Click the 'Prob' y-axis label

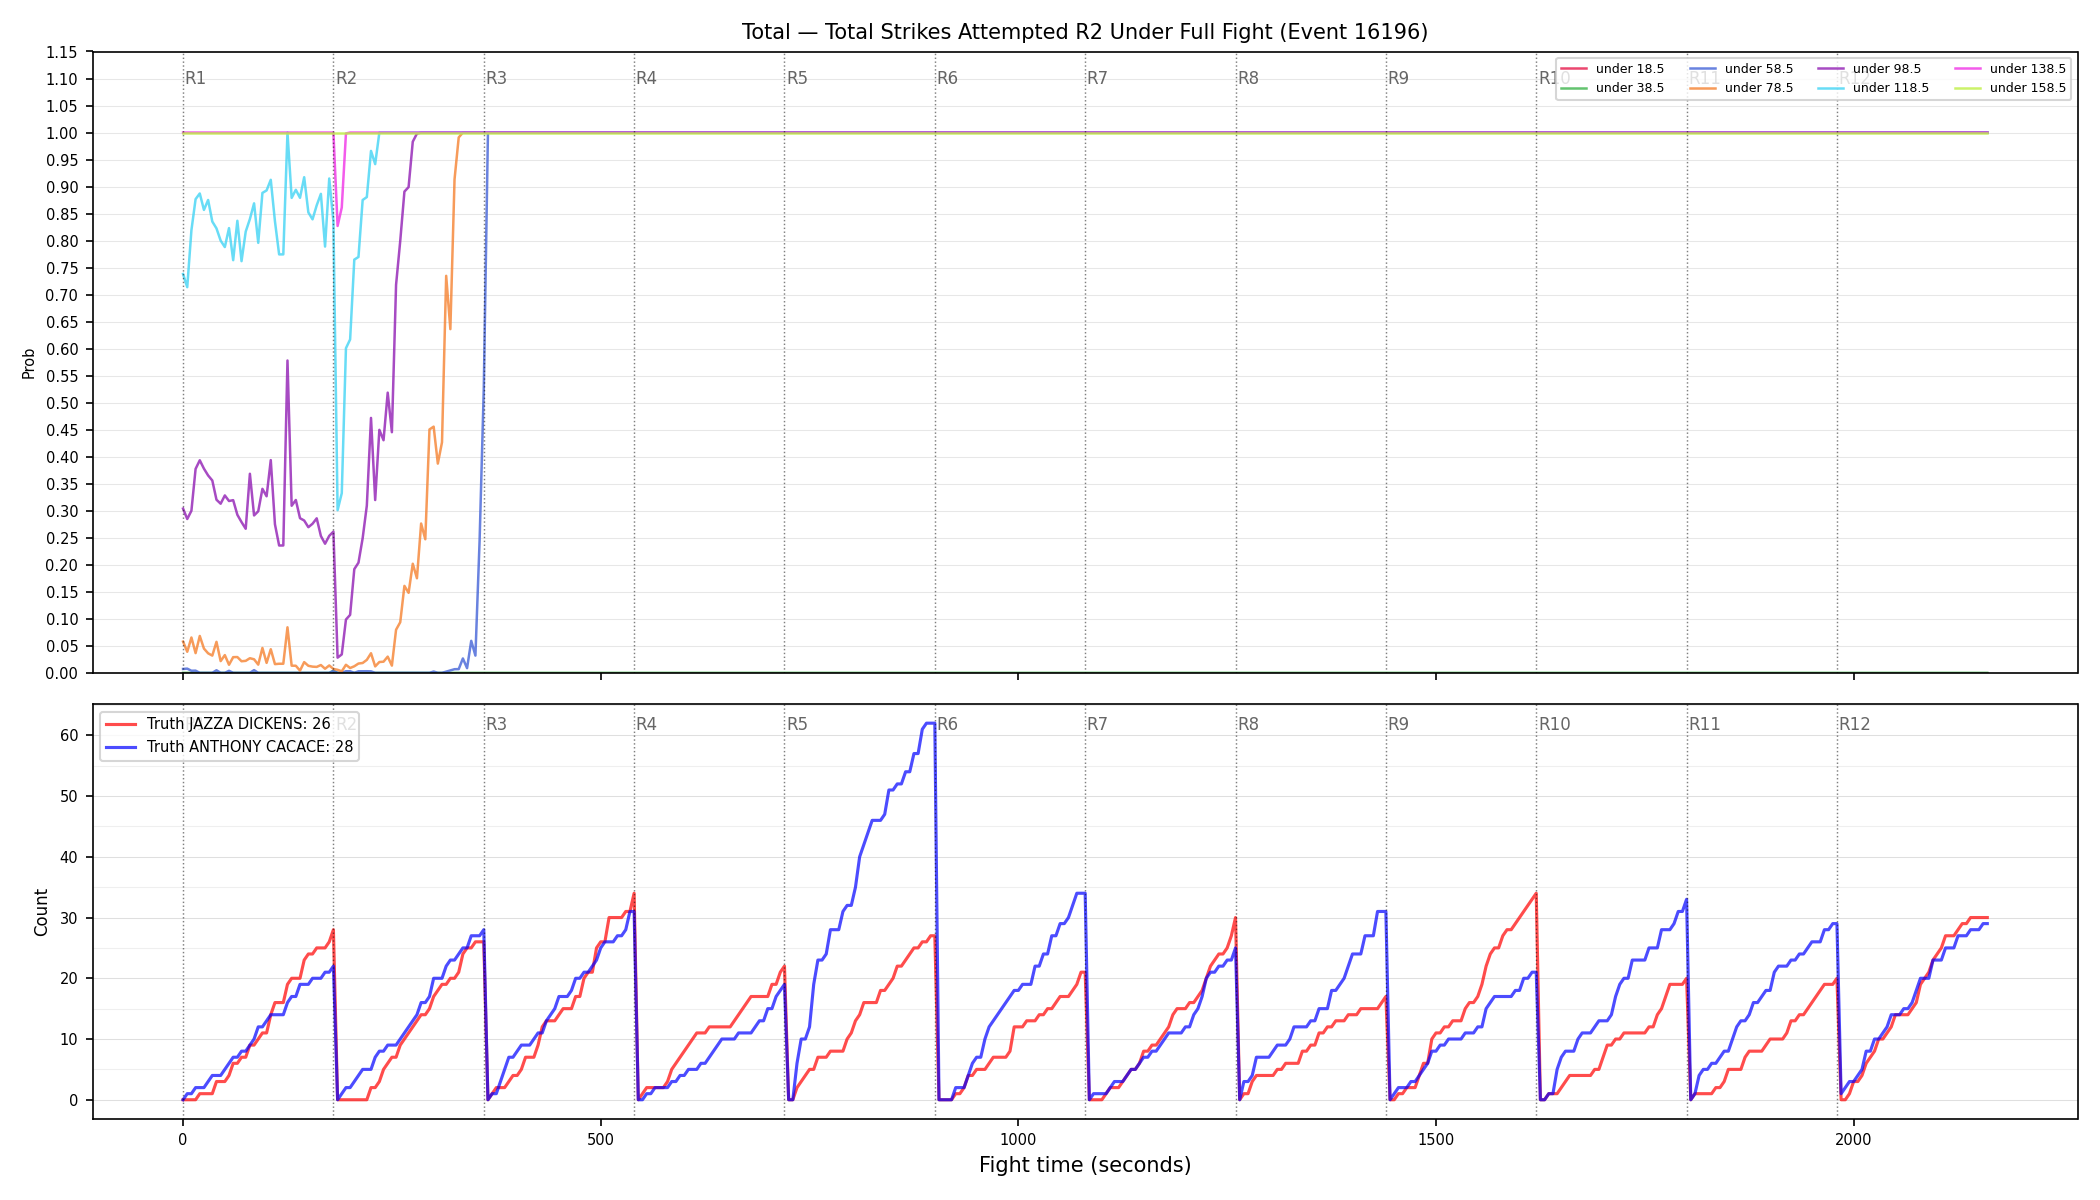click(x=29, y=363)
